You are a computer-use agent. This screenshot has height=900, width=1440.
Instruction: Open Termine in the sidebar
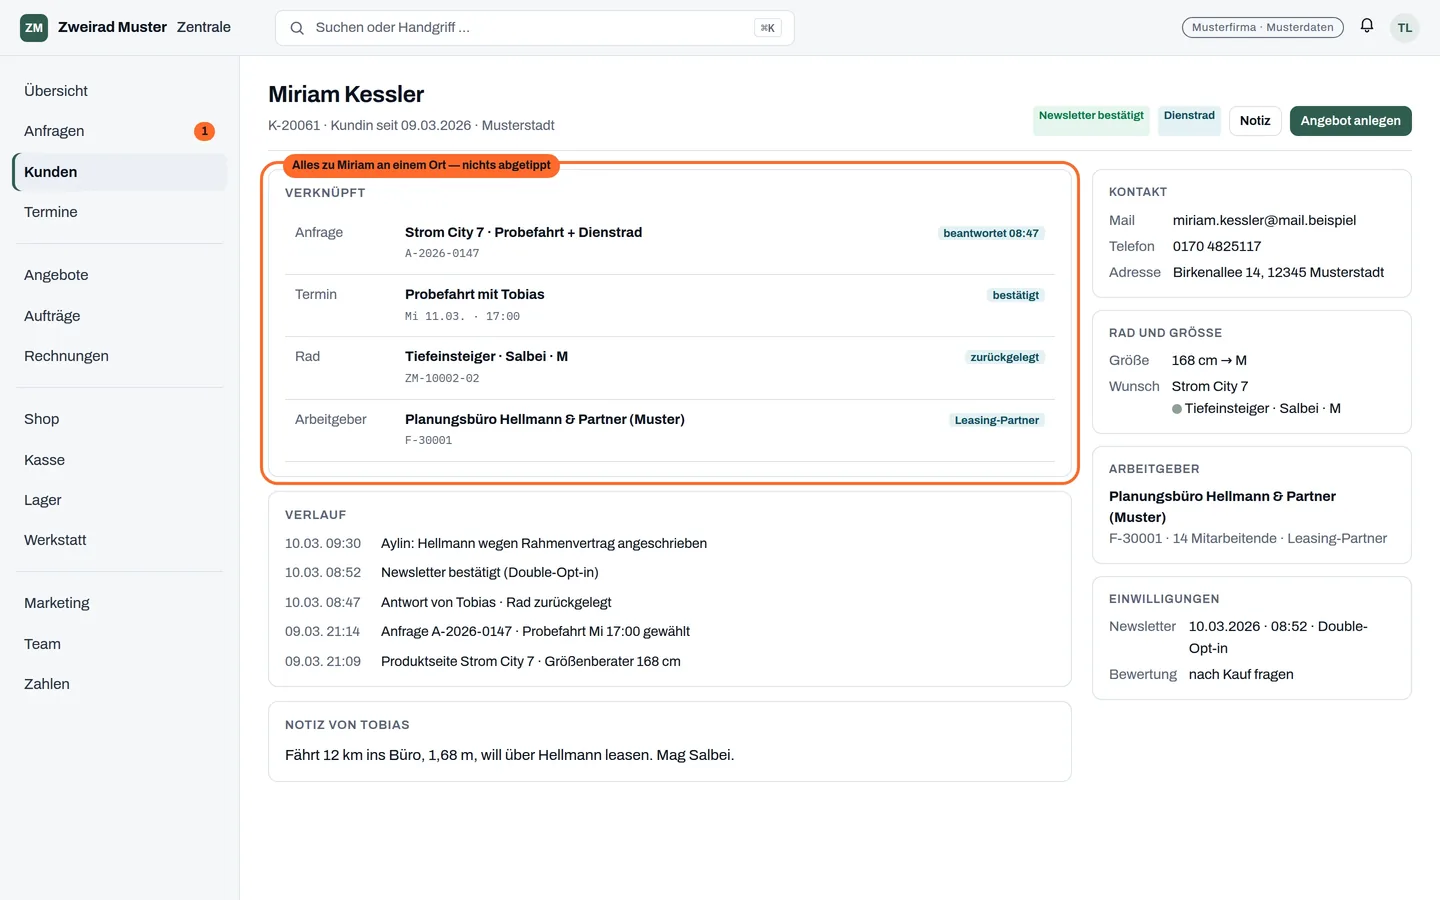tap(120, 212)
